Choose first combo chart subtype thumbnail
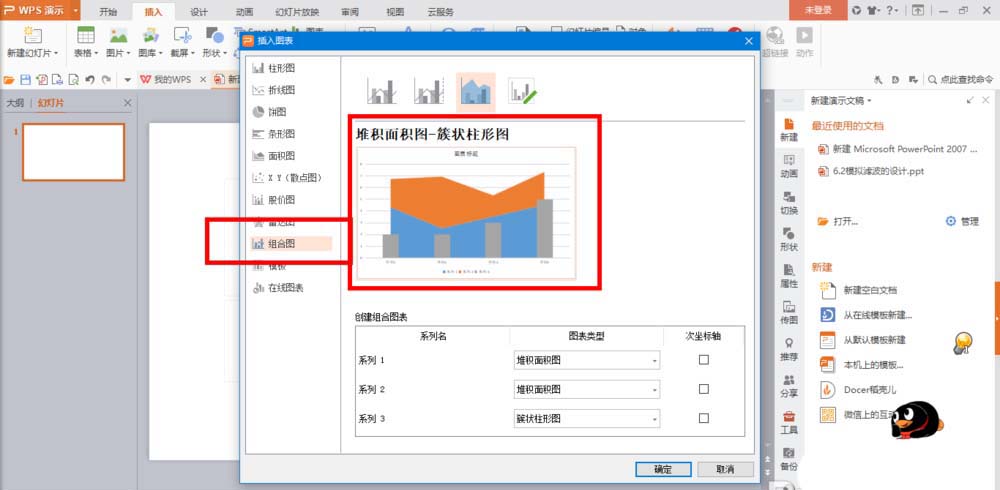The height and width of the screenshot is (490, 1000). coord(382,91)
